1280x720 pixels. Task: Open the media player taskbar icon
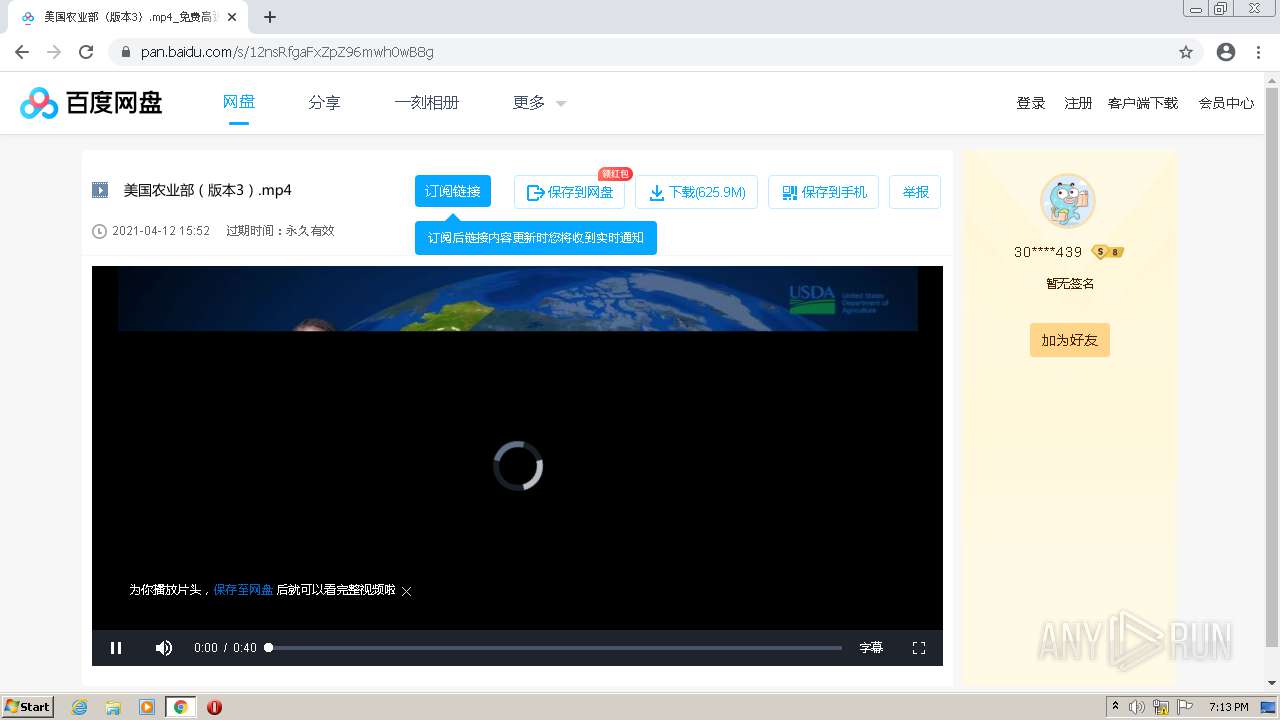tap(147, 707)
